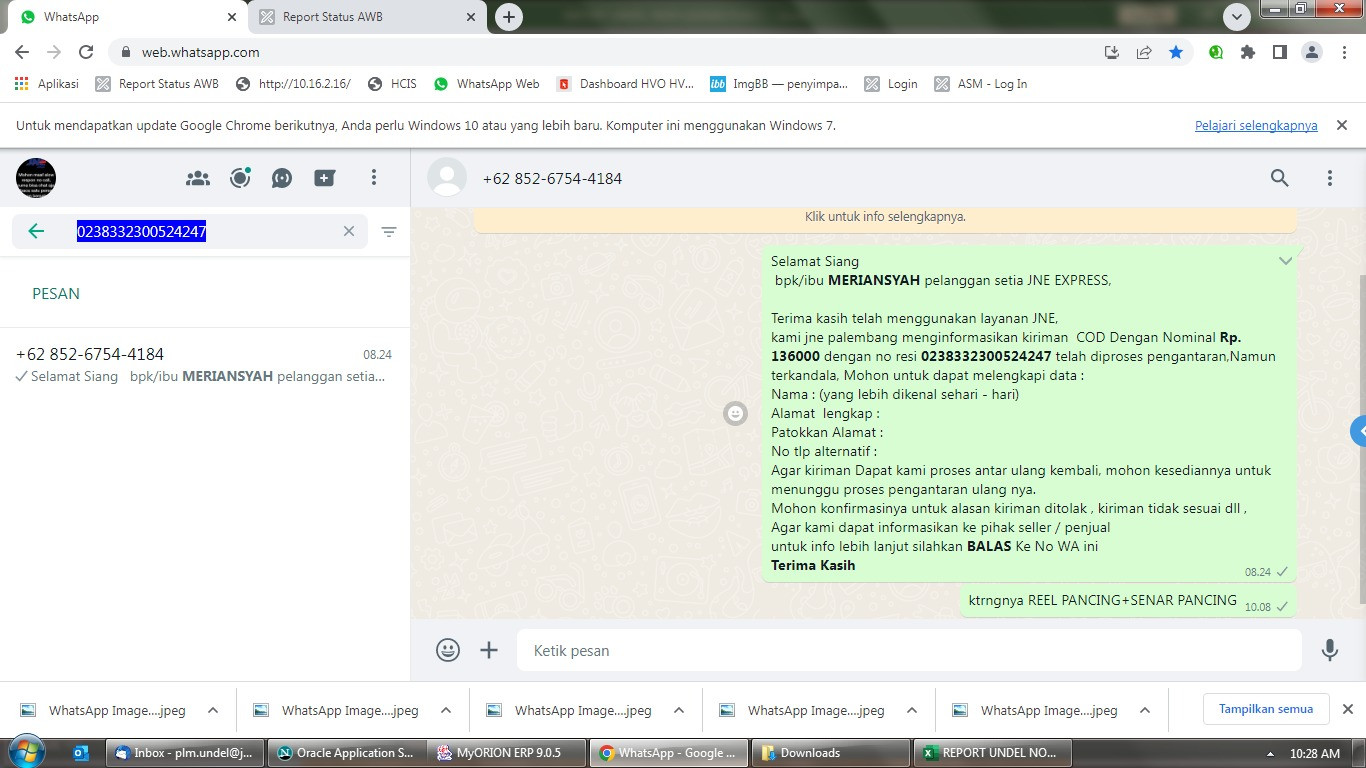Dismiss Chrome update notification bar

pos(1342,125)
